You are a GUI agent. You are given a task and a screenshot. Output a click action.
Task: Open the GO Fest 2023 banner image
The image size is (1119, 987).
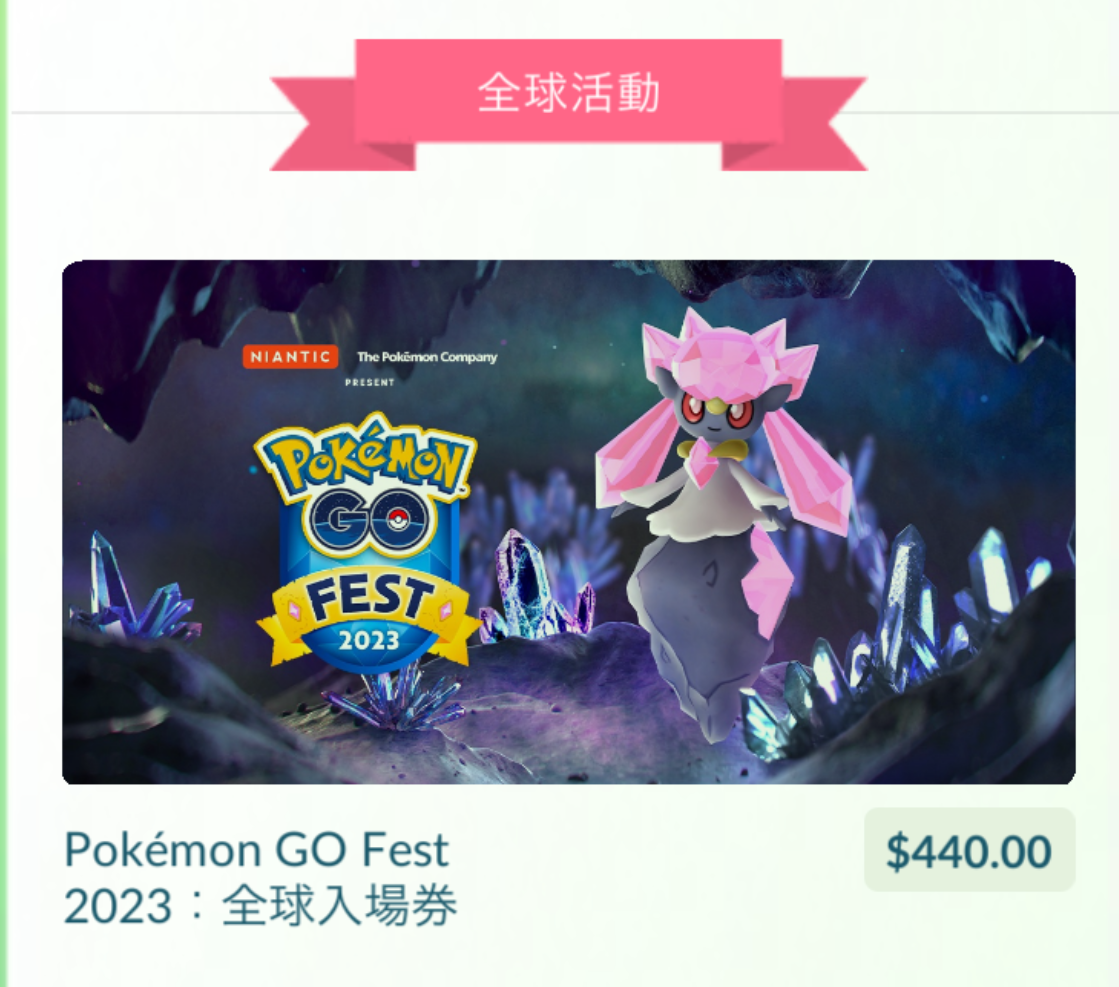tap(569, 522)
